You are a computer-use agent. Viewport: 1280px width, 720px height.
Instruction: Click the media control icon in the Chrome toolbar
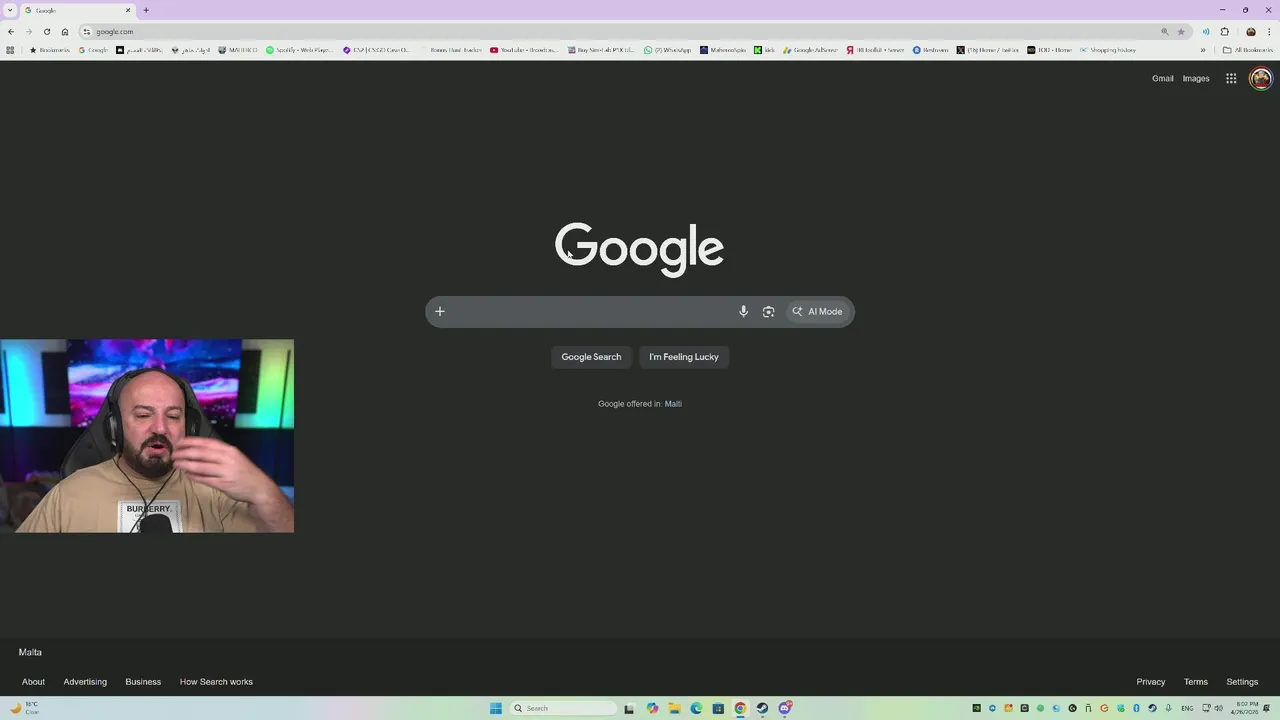coord(1206,31)
